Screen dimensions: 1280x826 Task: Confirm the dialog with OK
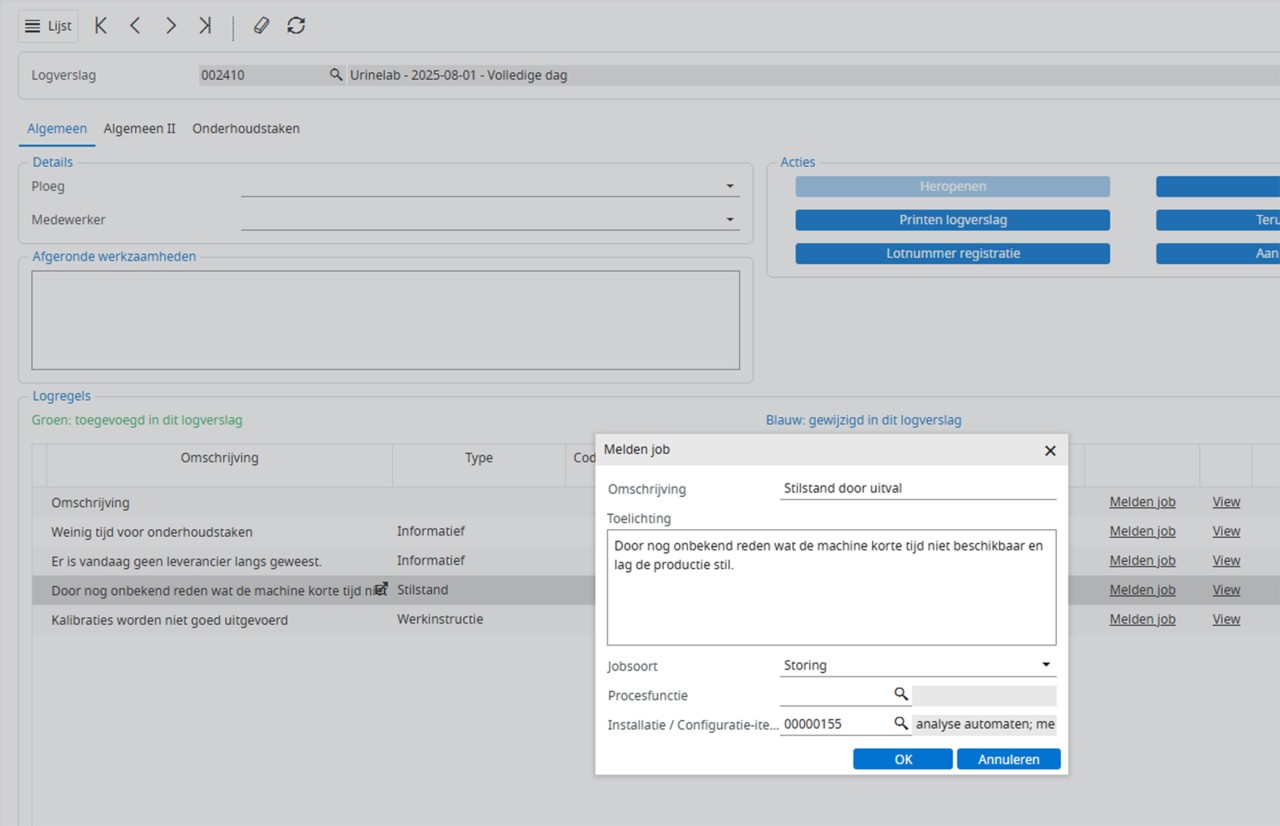click(x=903, y=759)
